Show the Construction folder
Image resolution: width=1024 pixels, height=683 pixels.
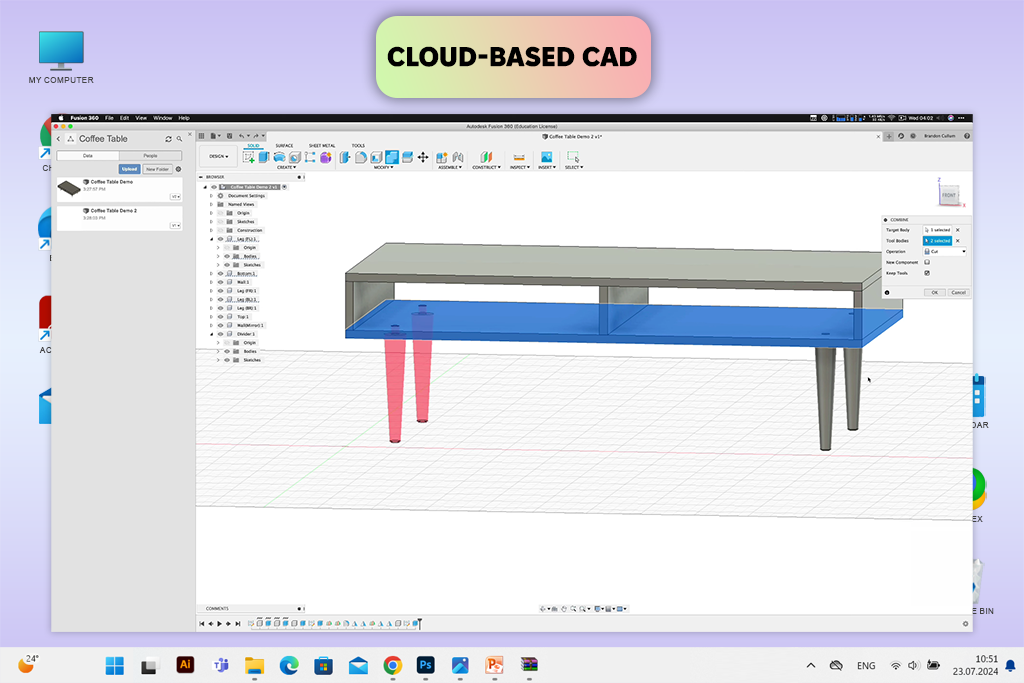click(x=221, y=230)
